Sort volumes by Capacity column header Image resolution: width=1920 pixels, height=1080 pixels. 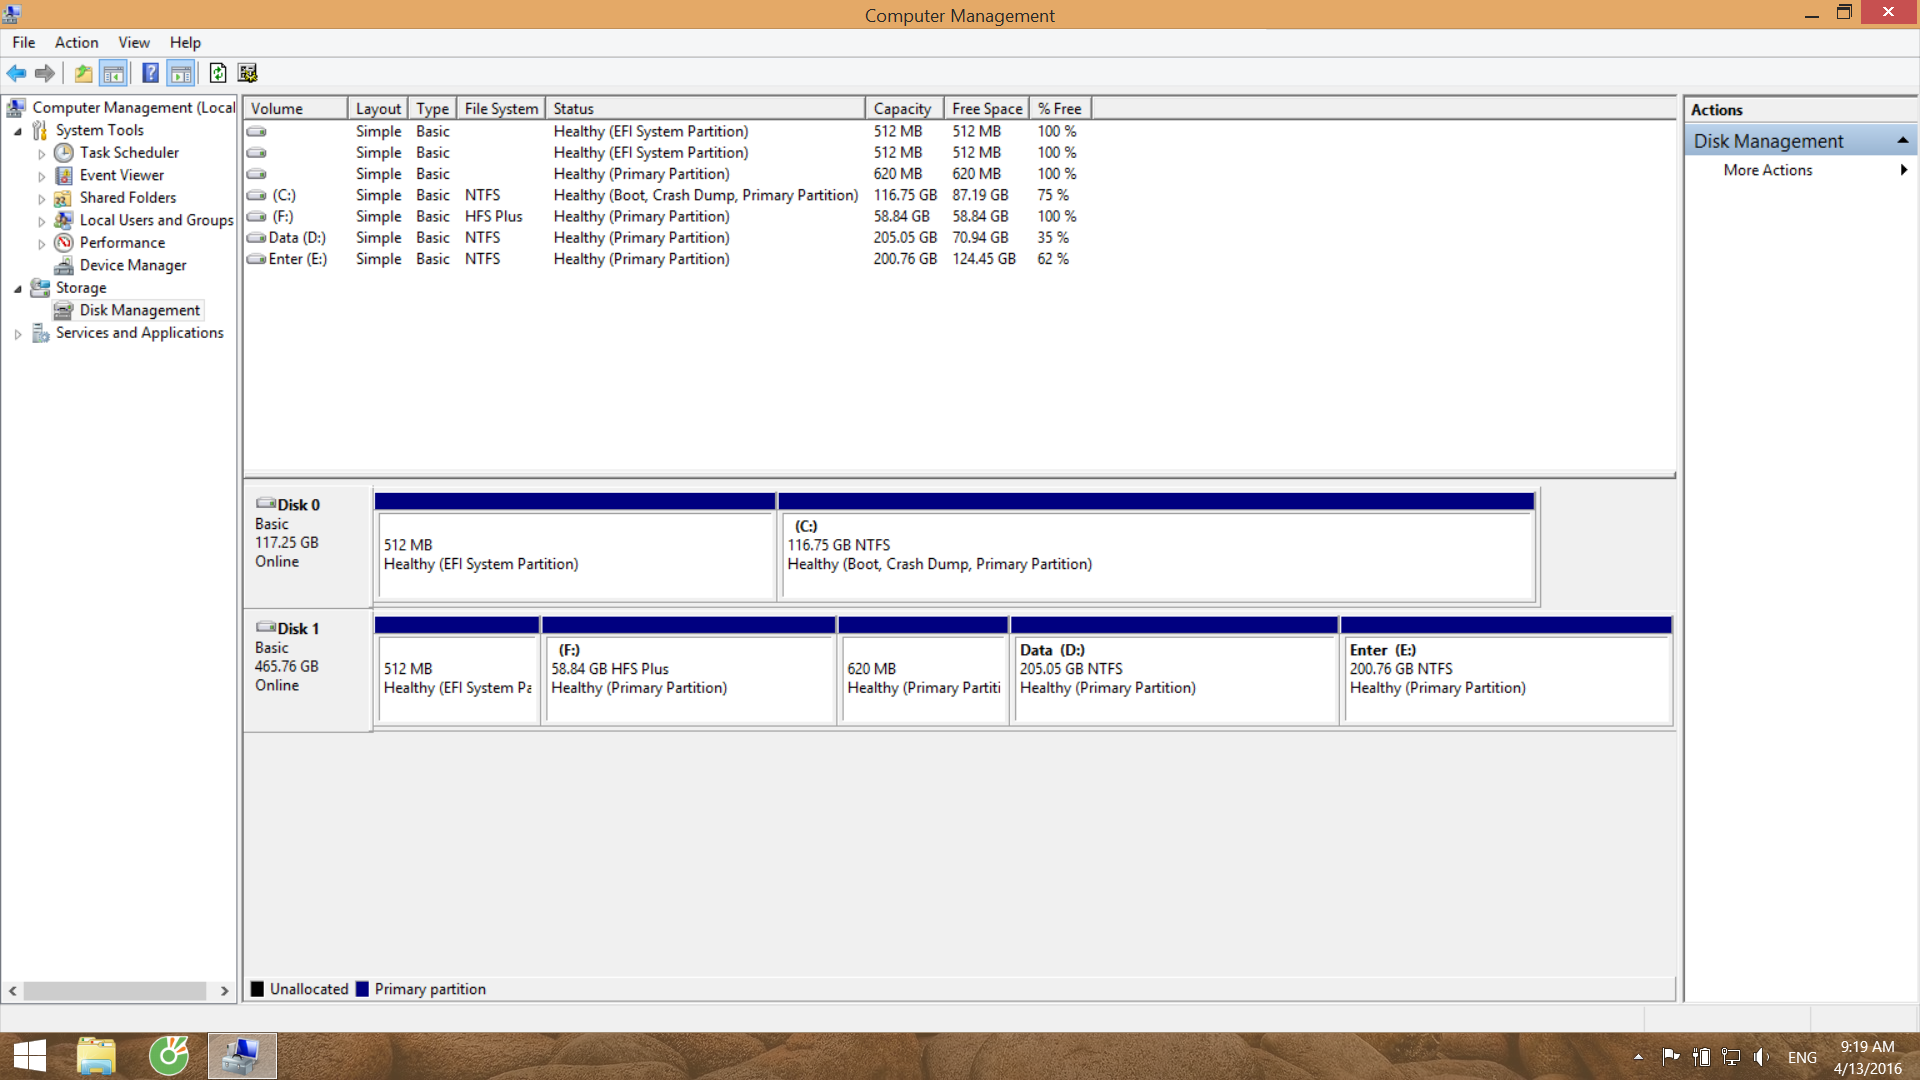[901, 108]
